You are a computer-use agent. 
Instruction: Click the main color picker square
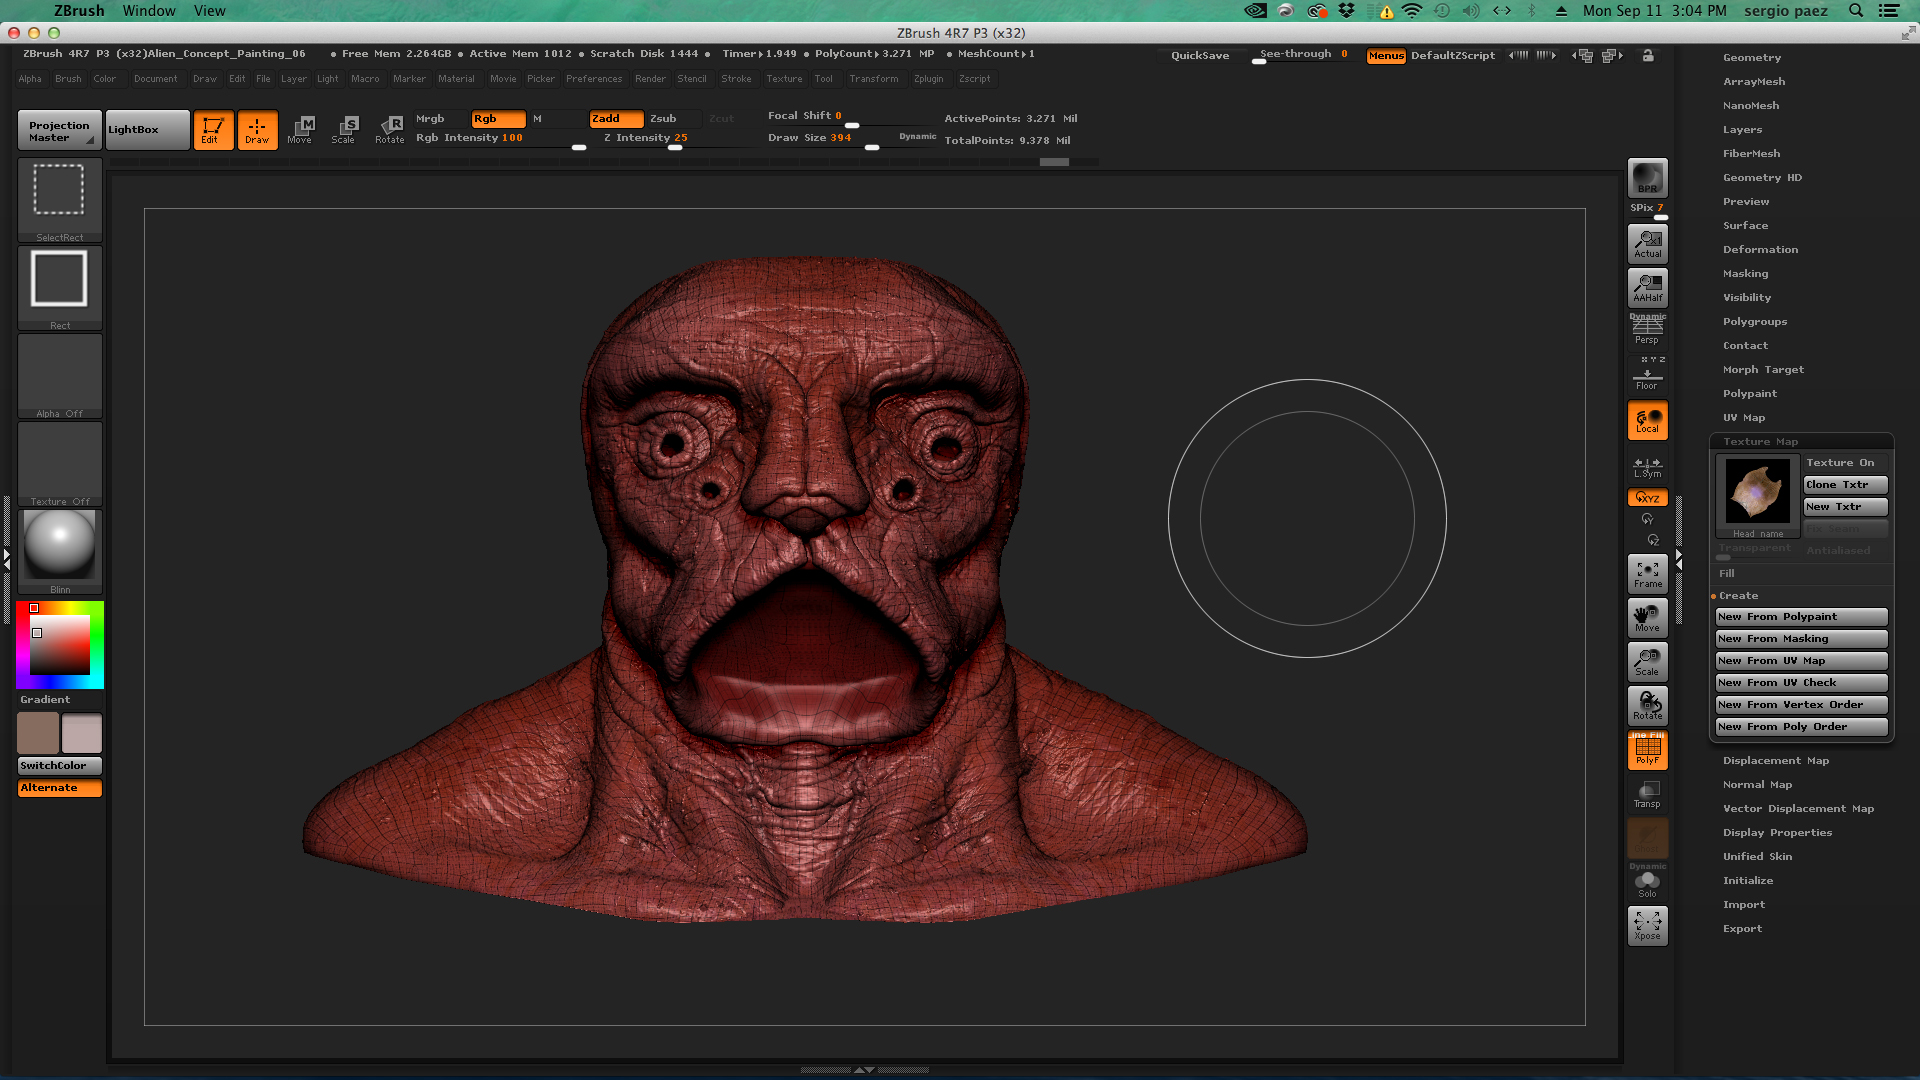(60, 645)
